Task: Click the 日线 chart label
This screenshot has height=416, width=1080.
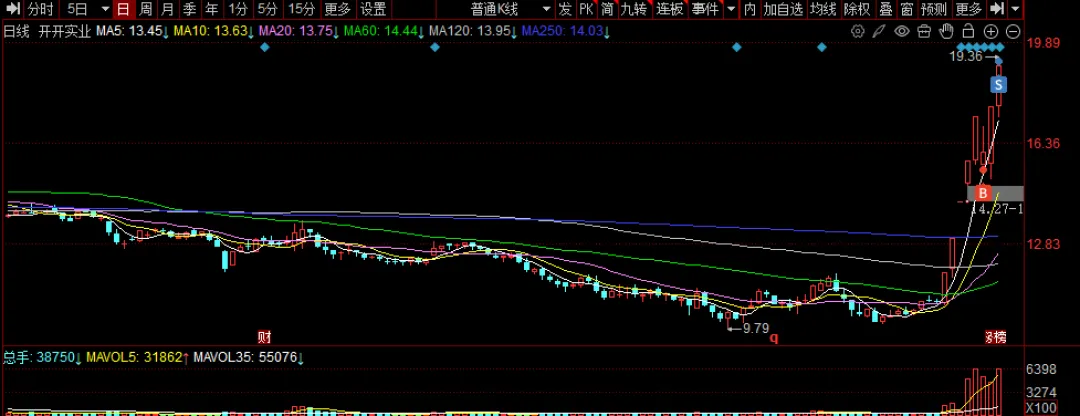Action: coord(19,31)
